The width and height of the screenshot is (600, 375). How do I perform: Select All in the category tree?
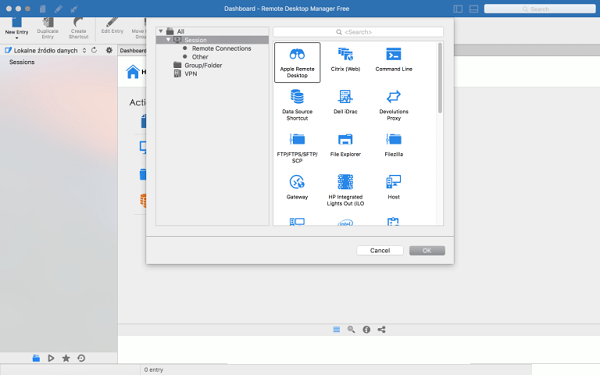[x=180, y=31]
